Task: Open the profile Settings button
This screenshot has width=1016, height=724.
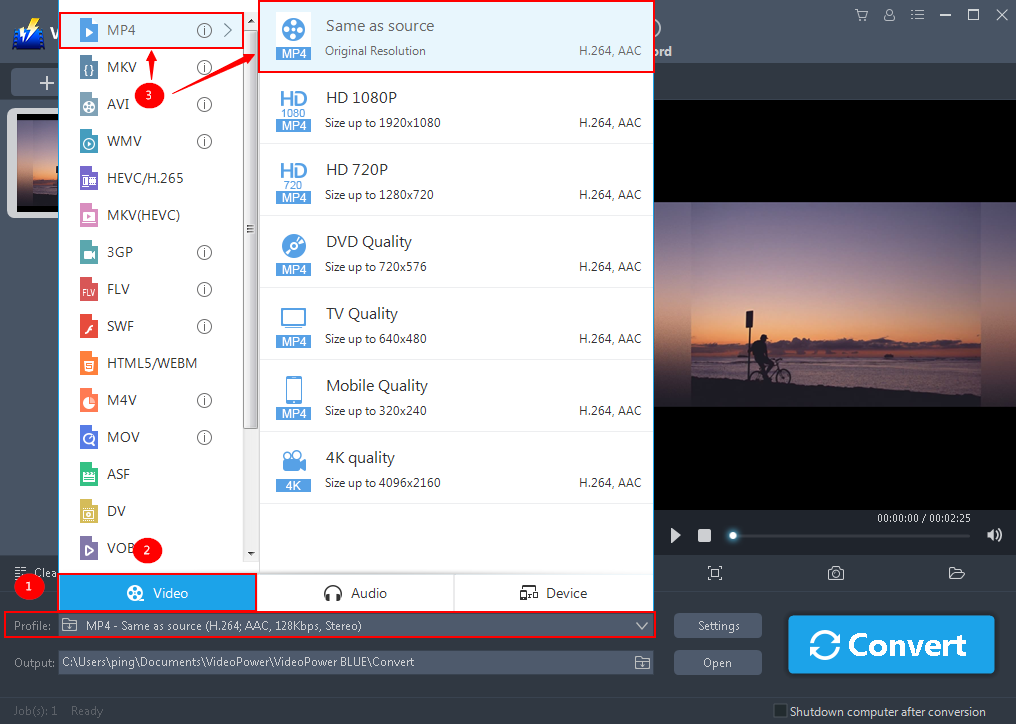Action: (x=717, y=625)
